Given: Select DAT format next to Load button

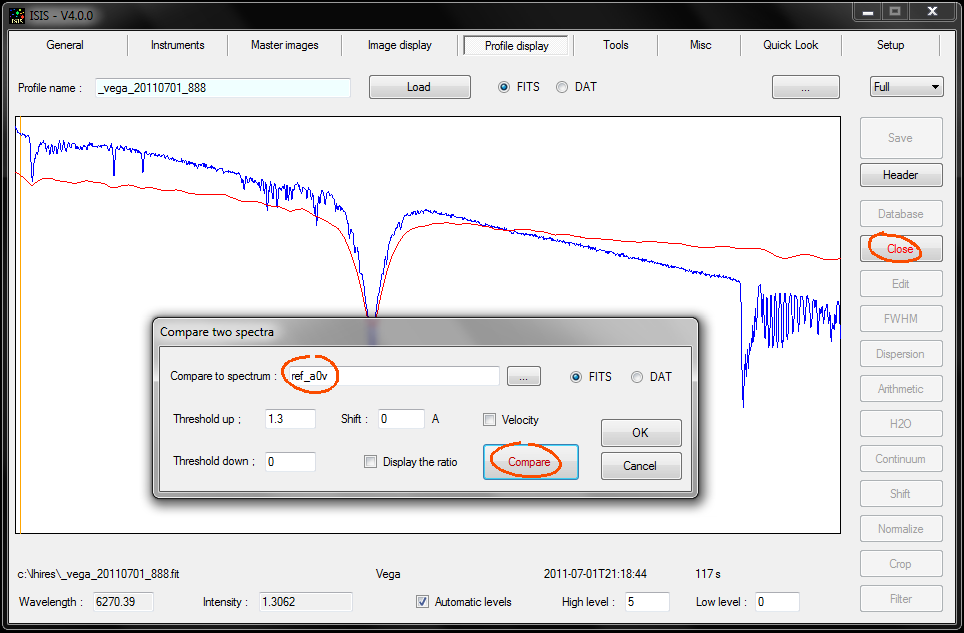Looking at the screenshot, I should [x=562, y=87].
